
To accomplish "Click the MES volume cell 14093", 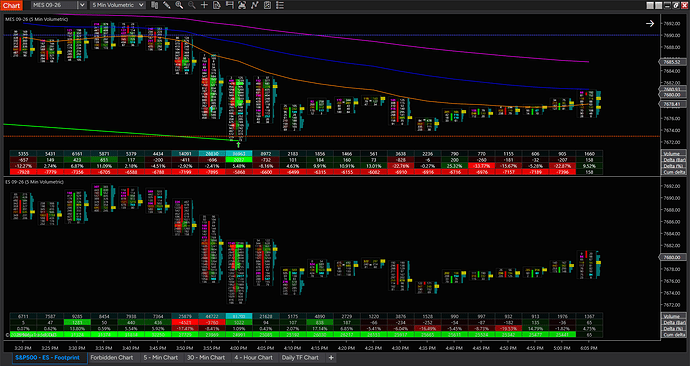I will tap(185, 154).
